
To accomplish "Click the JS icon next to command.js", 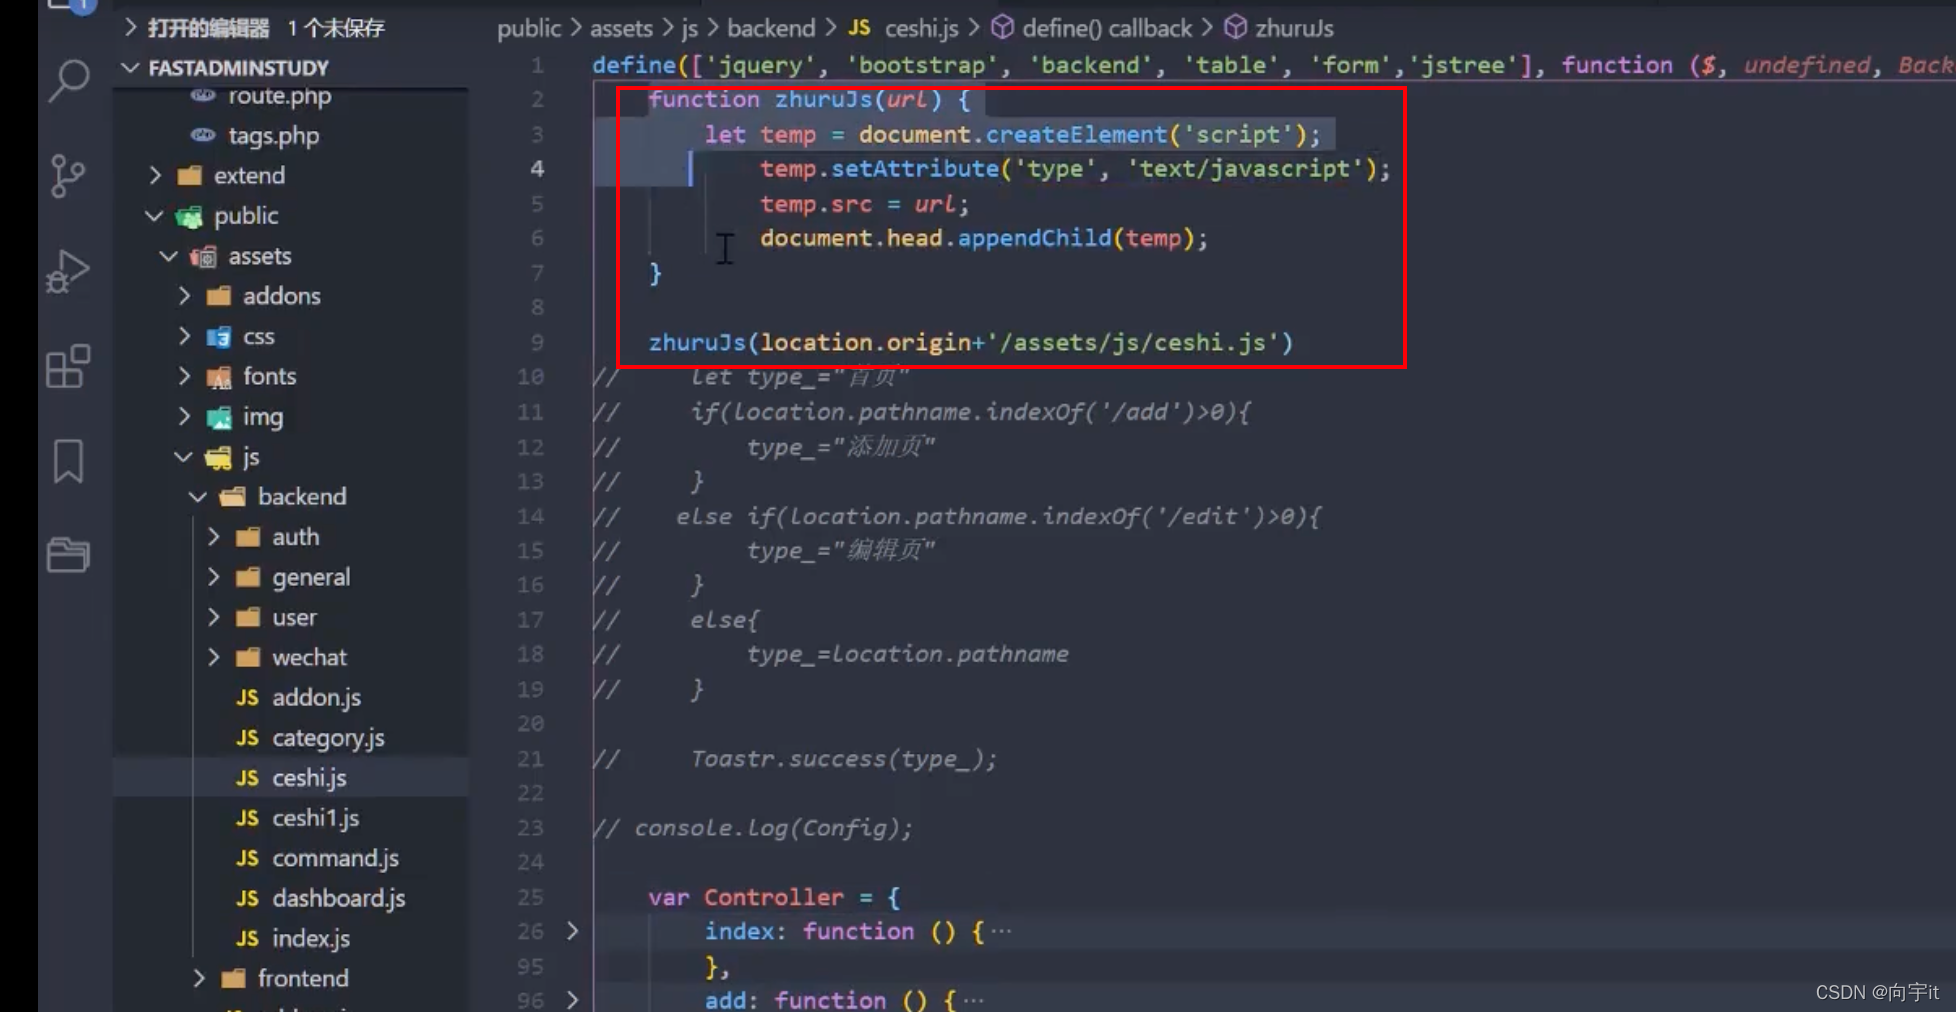I will point(246,858).
